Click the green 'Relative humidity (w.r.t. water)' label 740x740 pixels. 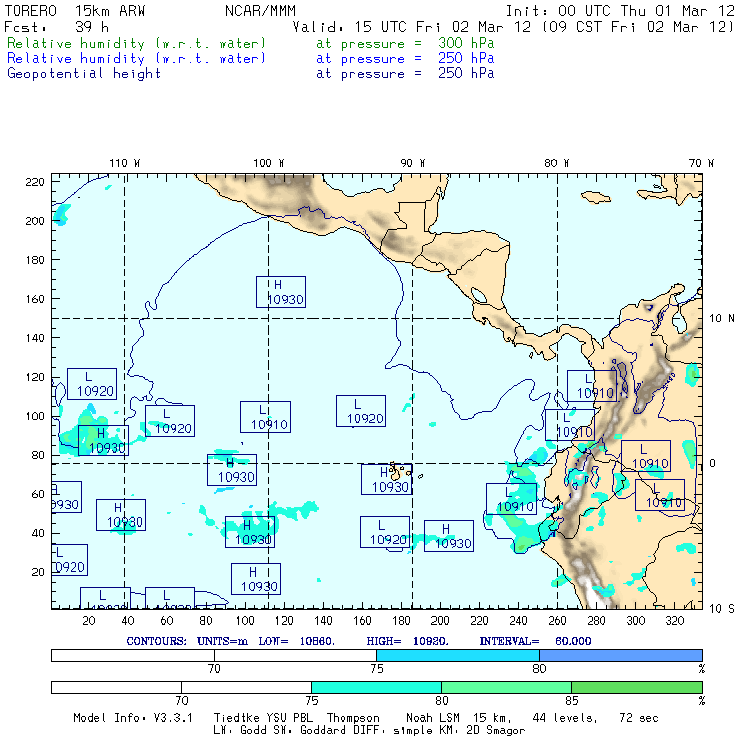136,43
